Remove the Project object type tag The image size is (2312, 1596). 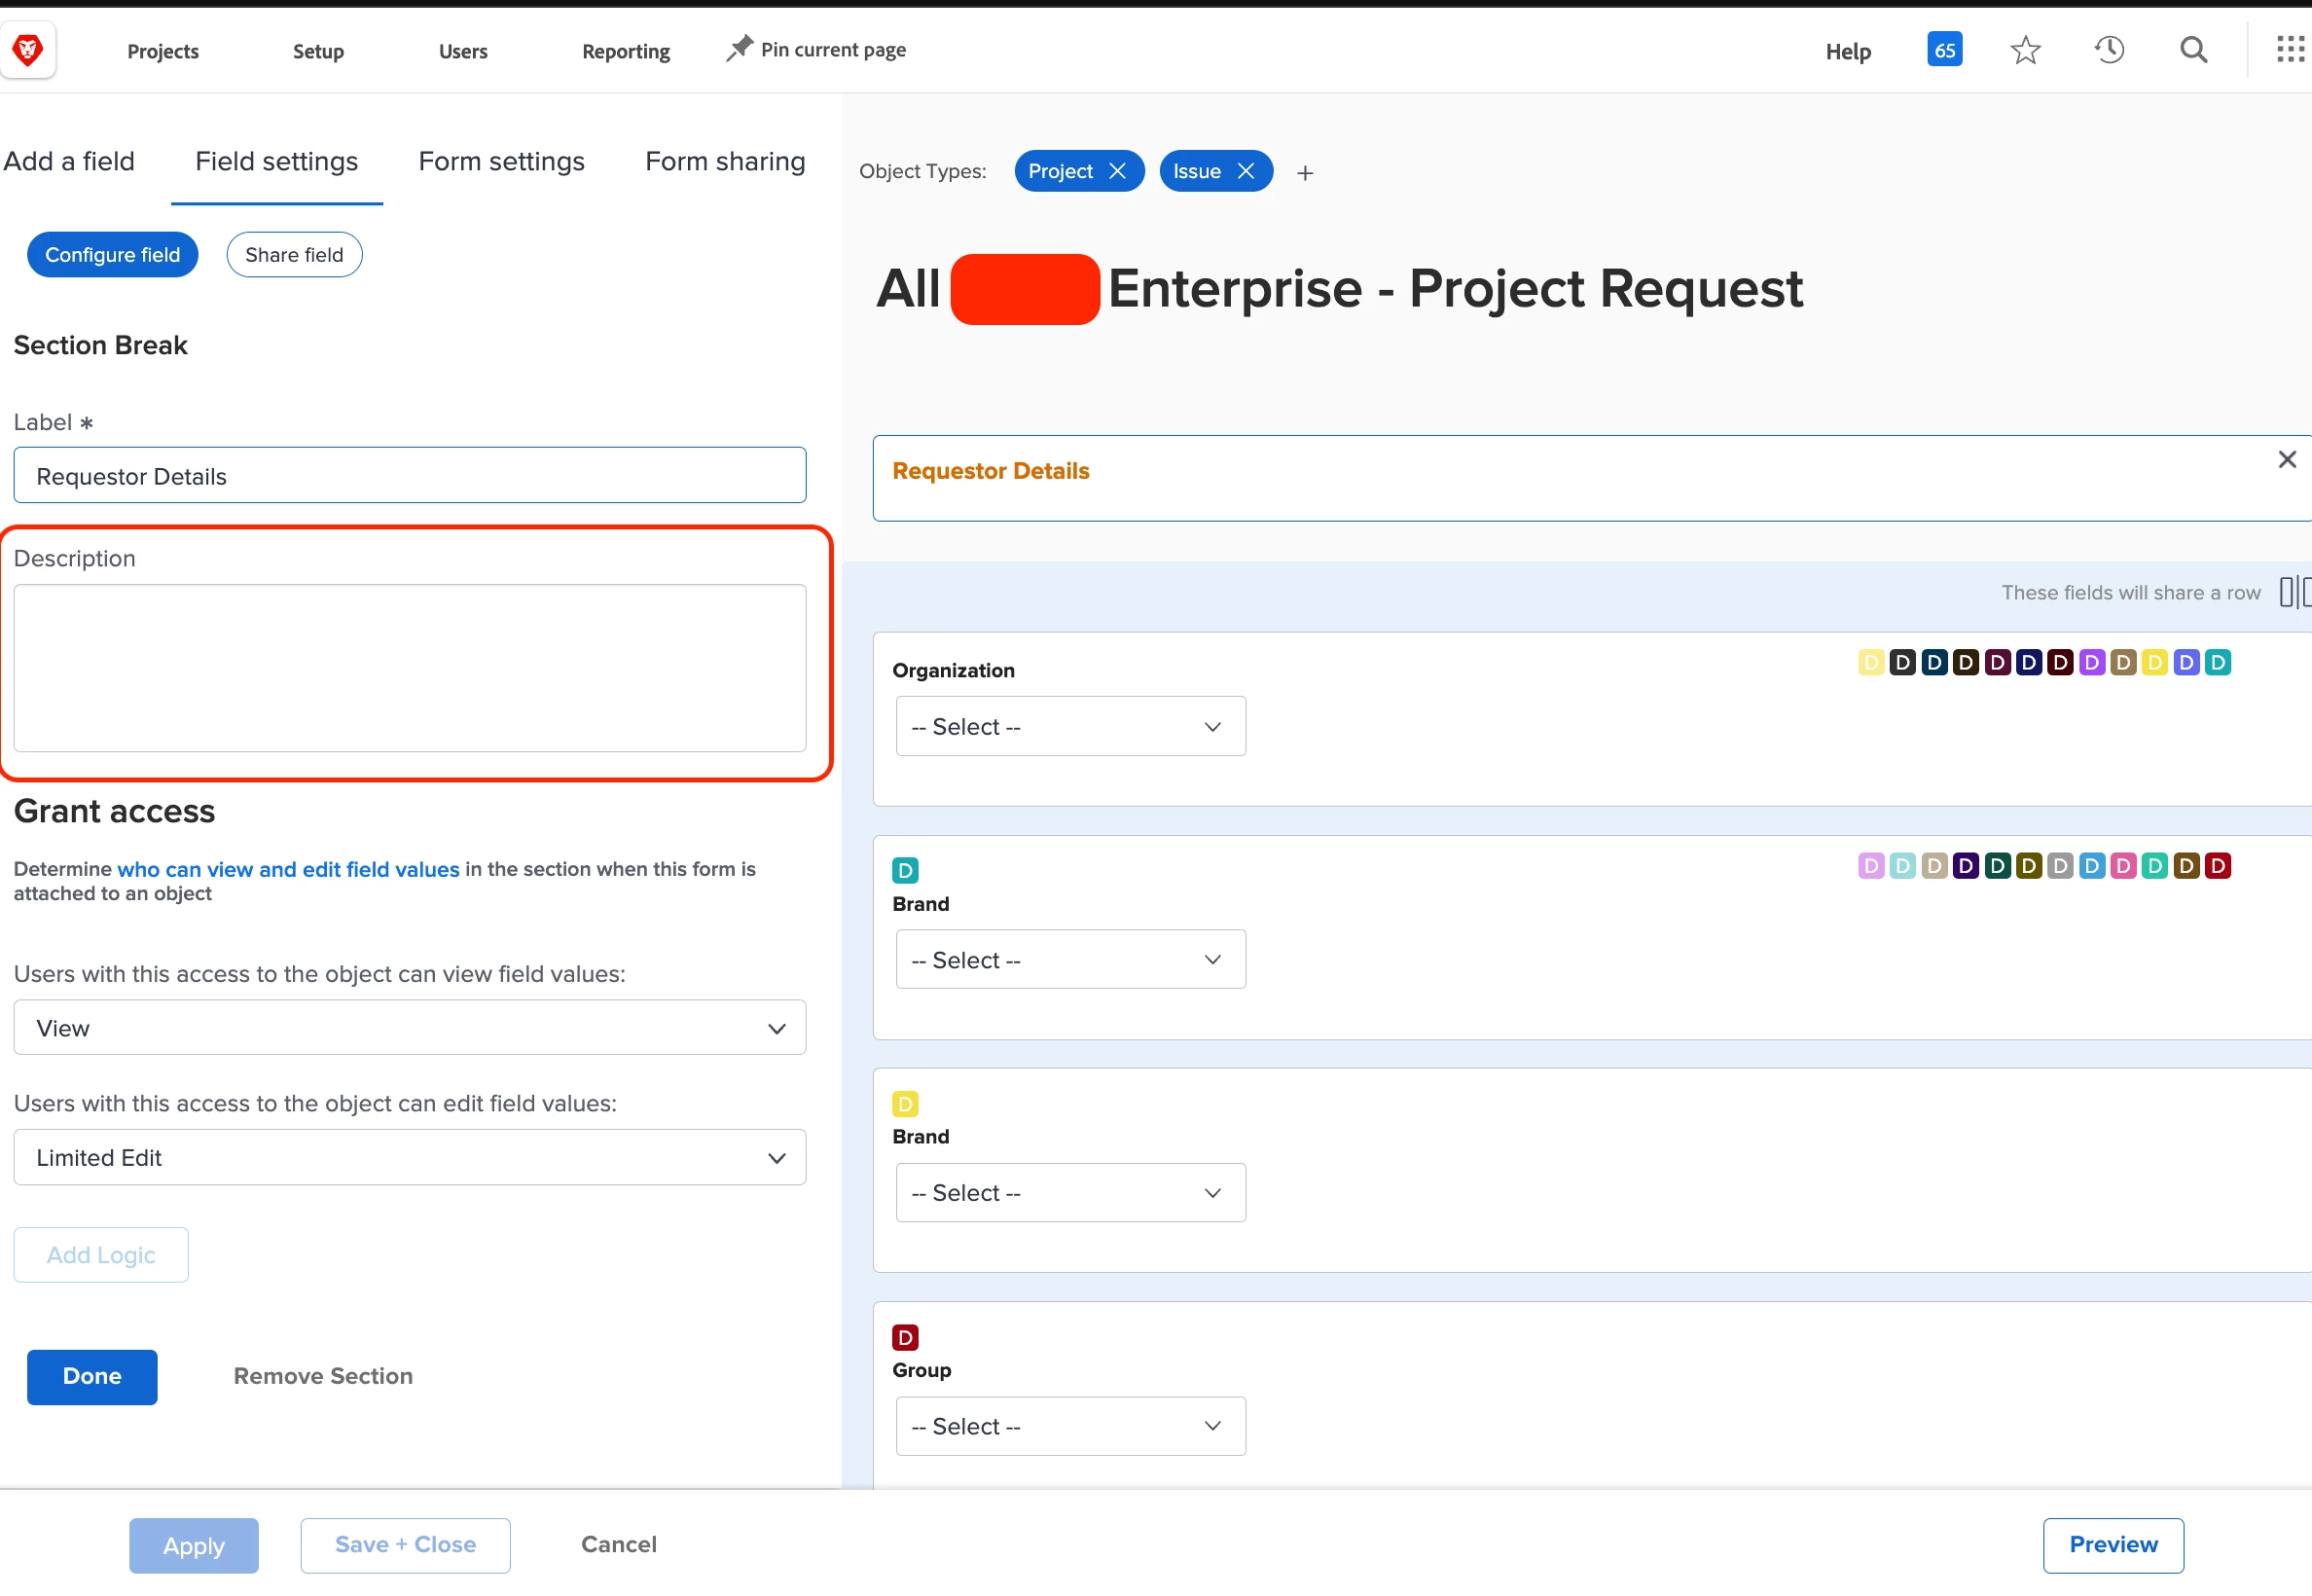(1117, 171)
